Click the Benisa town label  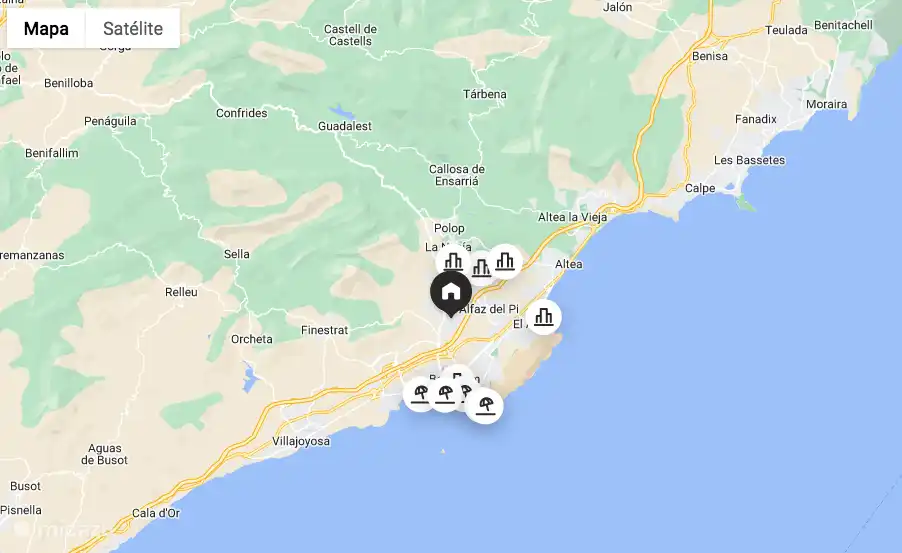pos(710,56)
